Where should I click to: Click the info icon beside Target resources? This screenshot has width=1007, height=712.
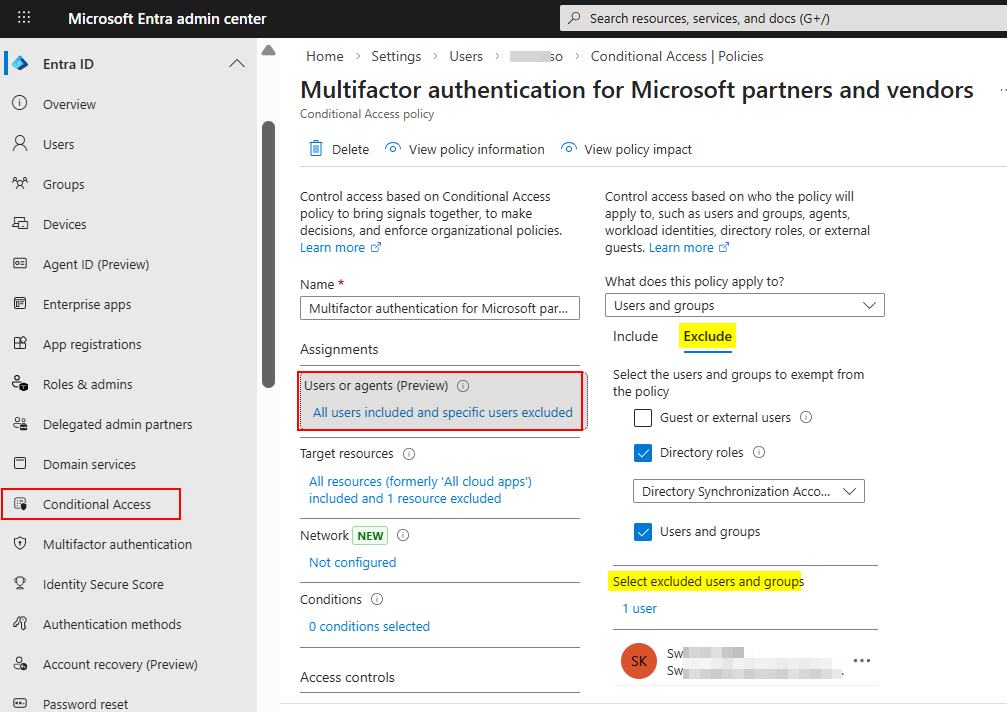point(408,454)
